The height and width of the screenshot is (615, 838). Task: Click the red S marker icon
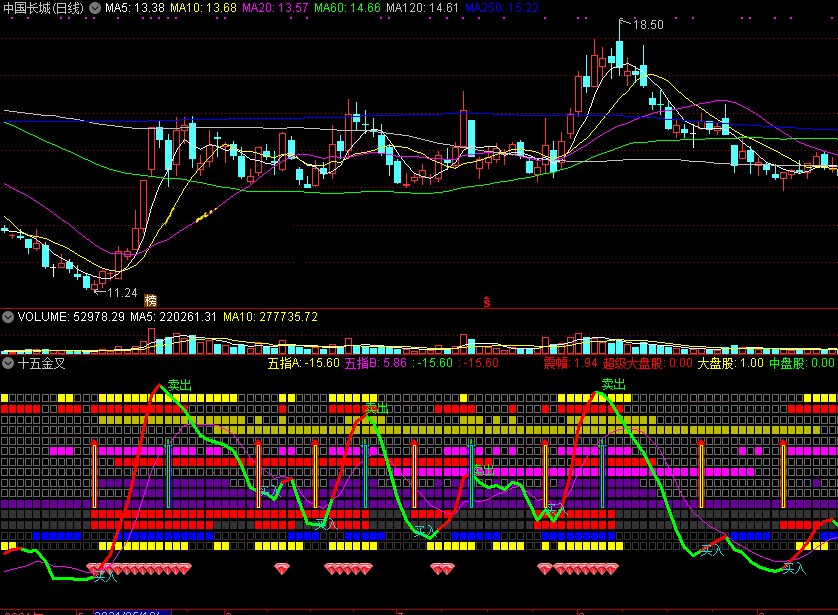[x=487, y=302]
